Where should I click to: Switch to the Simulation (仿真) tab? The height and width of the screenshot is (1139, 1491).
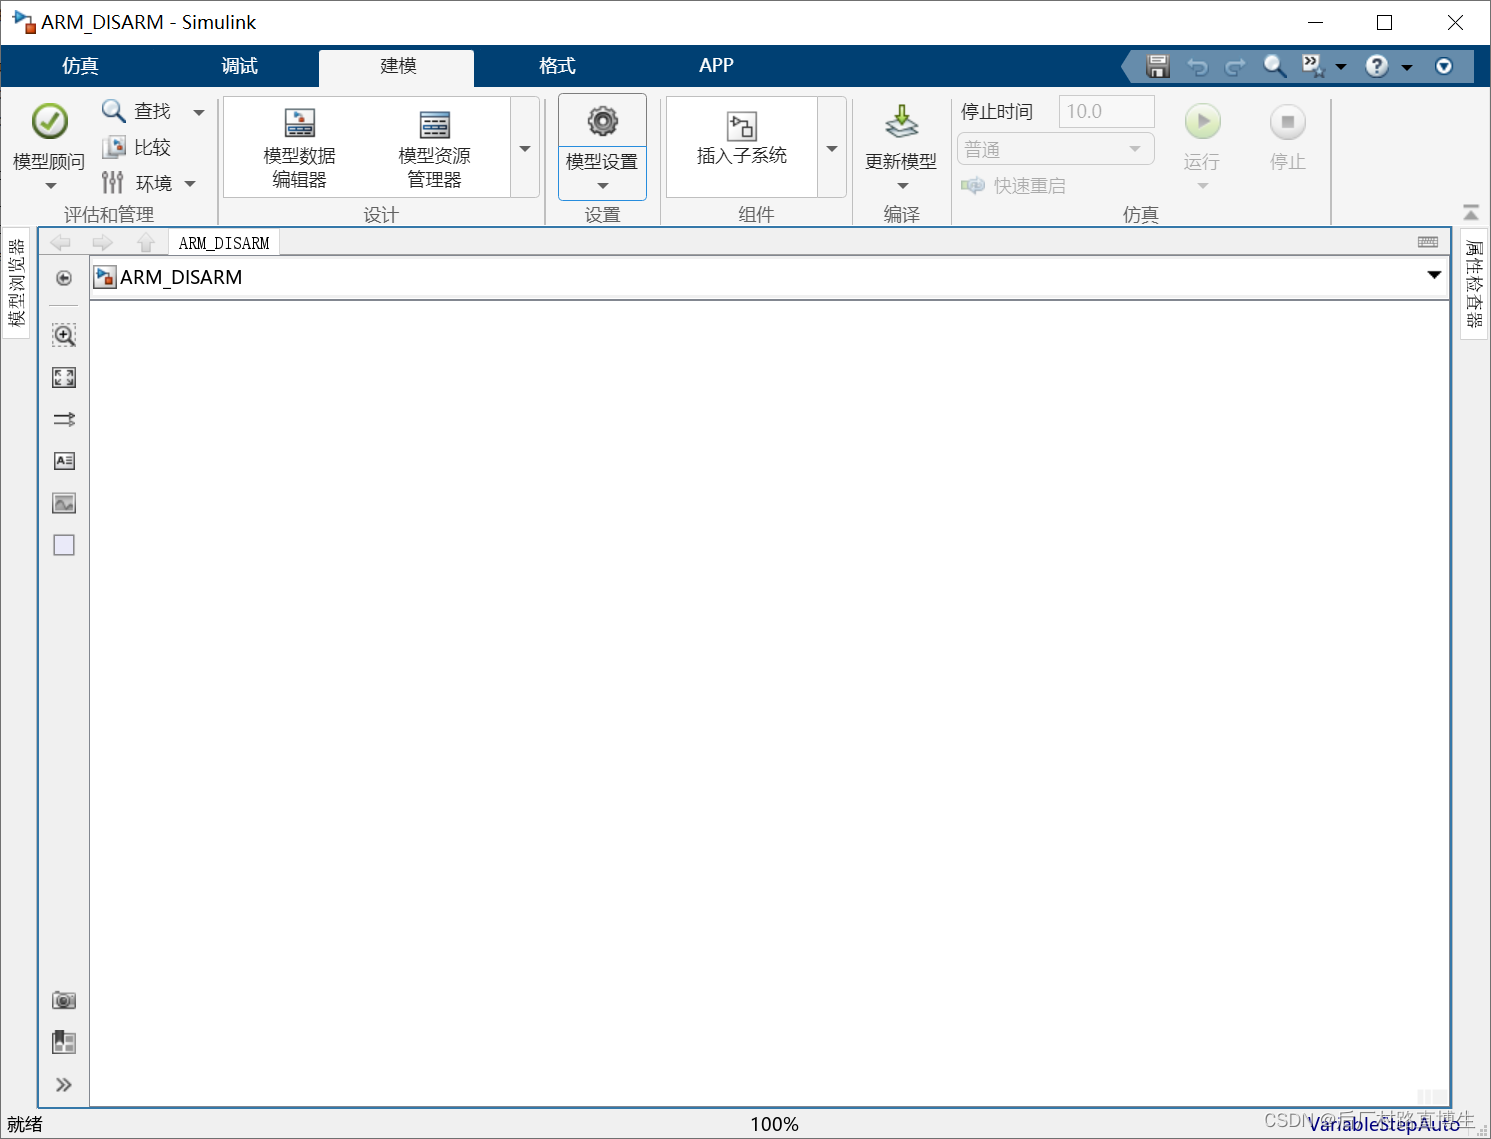coord(80,66)
